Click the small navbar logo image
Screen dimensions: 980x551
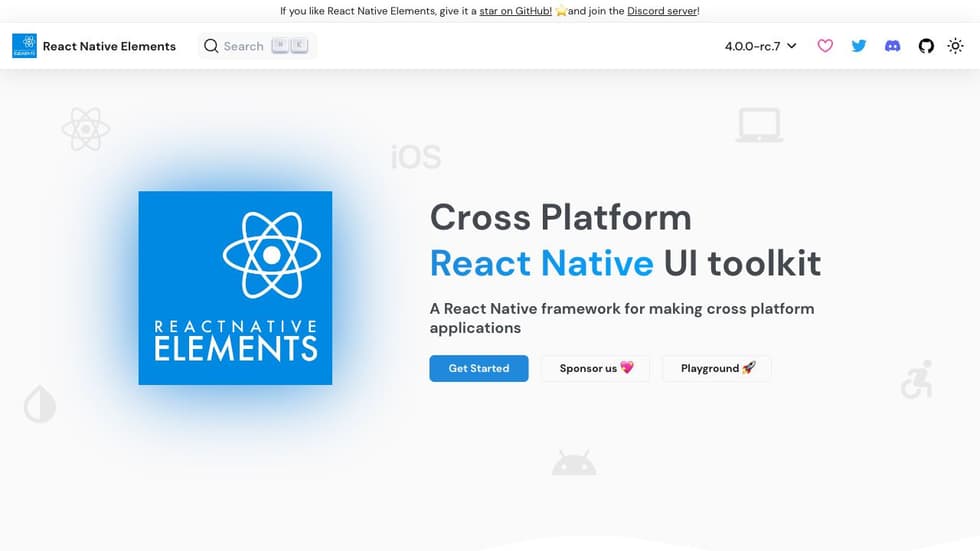pyautogui.click(x=24, y=46)
